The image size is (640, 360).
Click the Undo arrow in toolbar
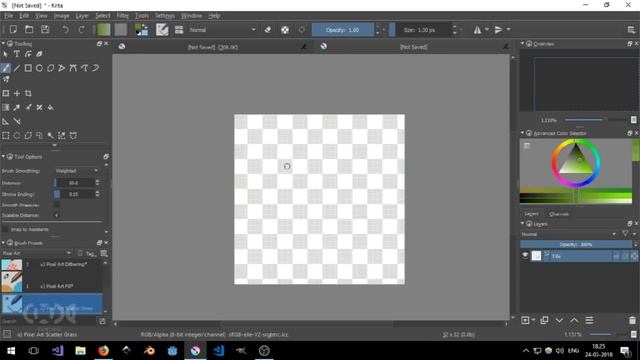pyautogui.click(x=65, y=30)
